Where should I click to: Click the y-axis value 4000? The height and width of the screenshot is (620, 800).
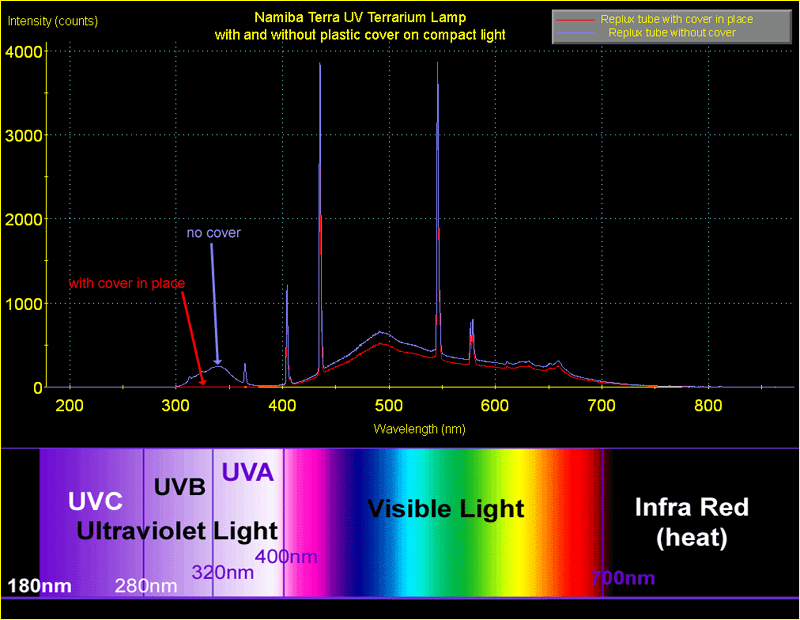tap(23, 52)
